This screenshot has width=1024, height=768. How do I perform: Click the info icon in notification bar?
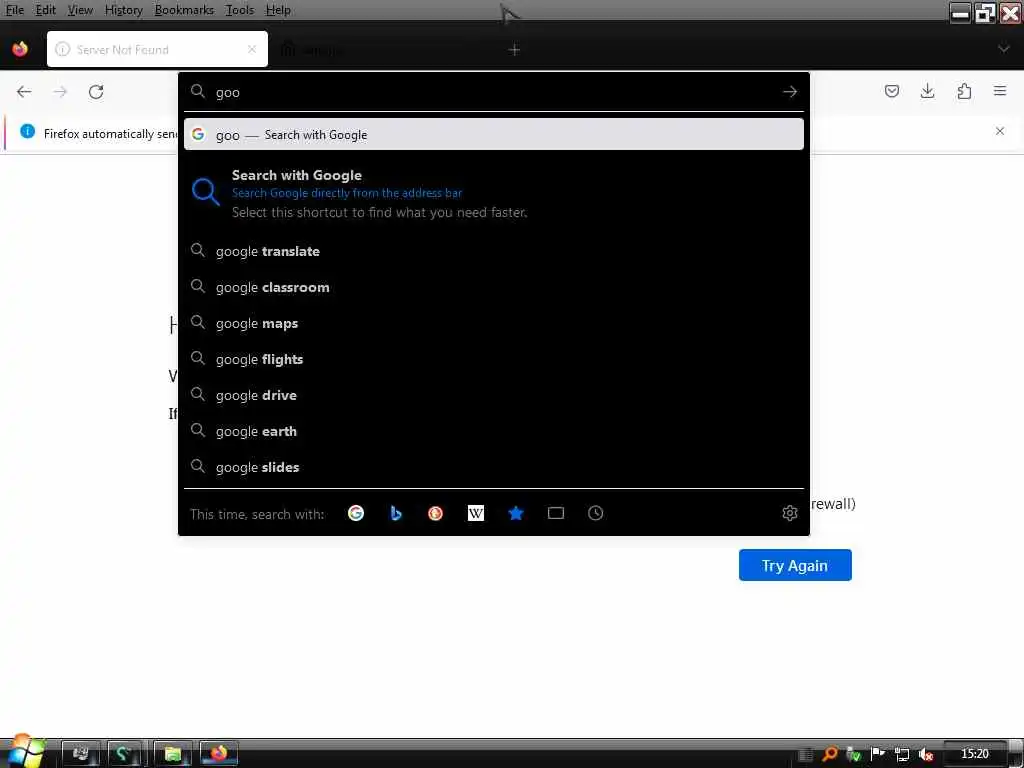[27, 131]
